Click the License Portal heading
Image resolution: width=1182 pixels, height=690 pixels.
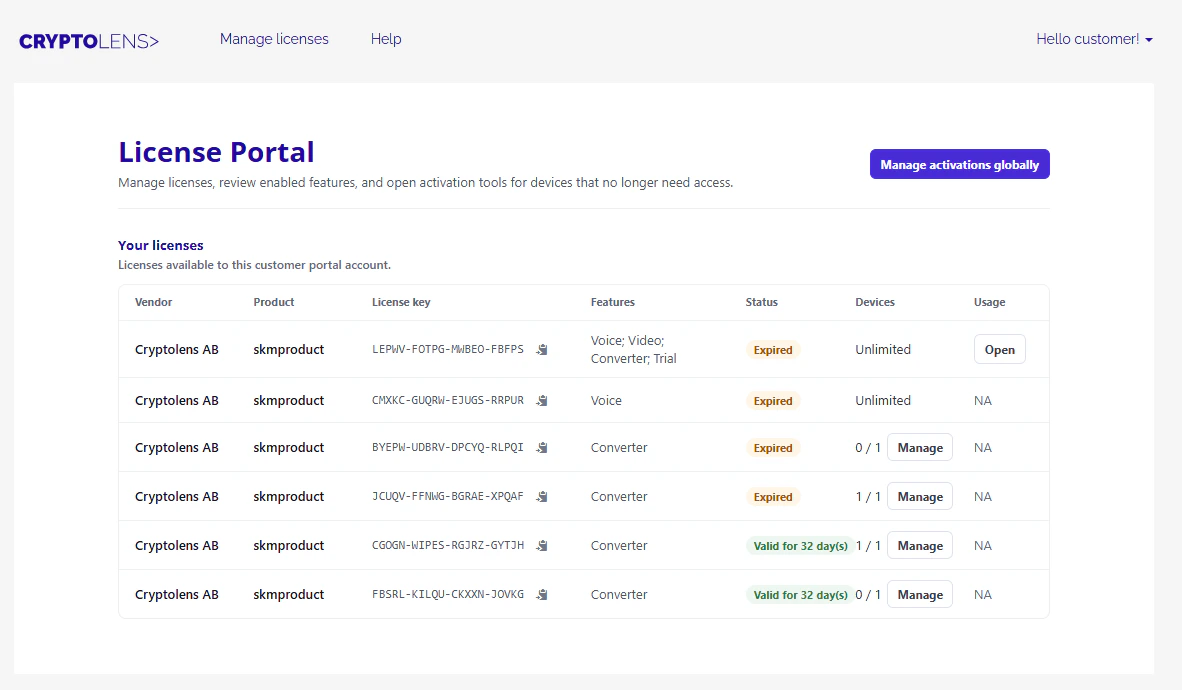216,152
